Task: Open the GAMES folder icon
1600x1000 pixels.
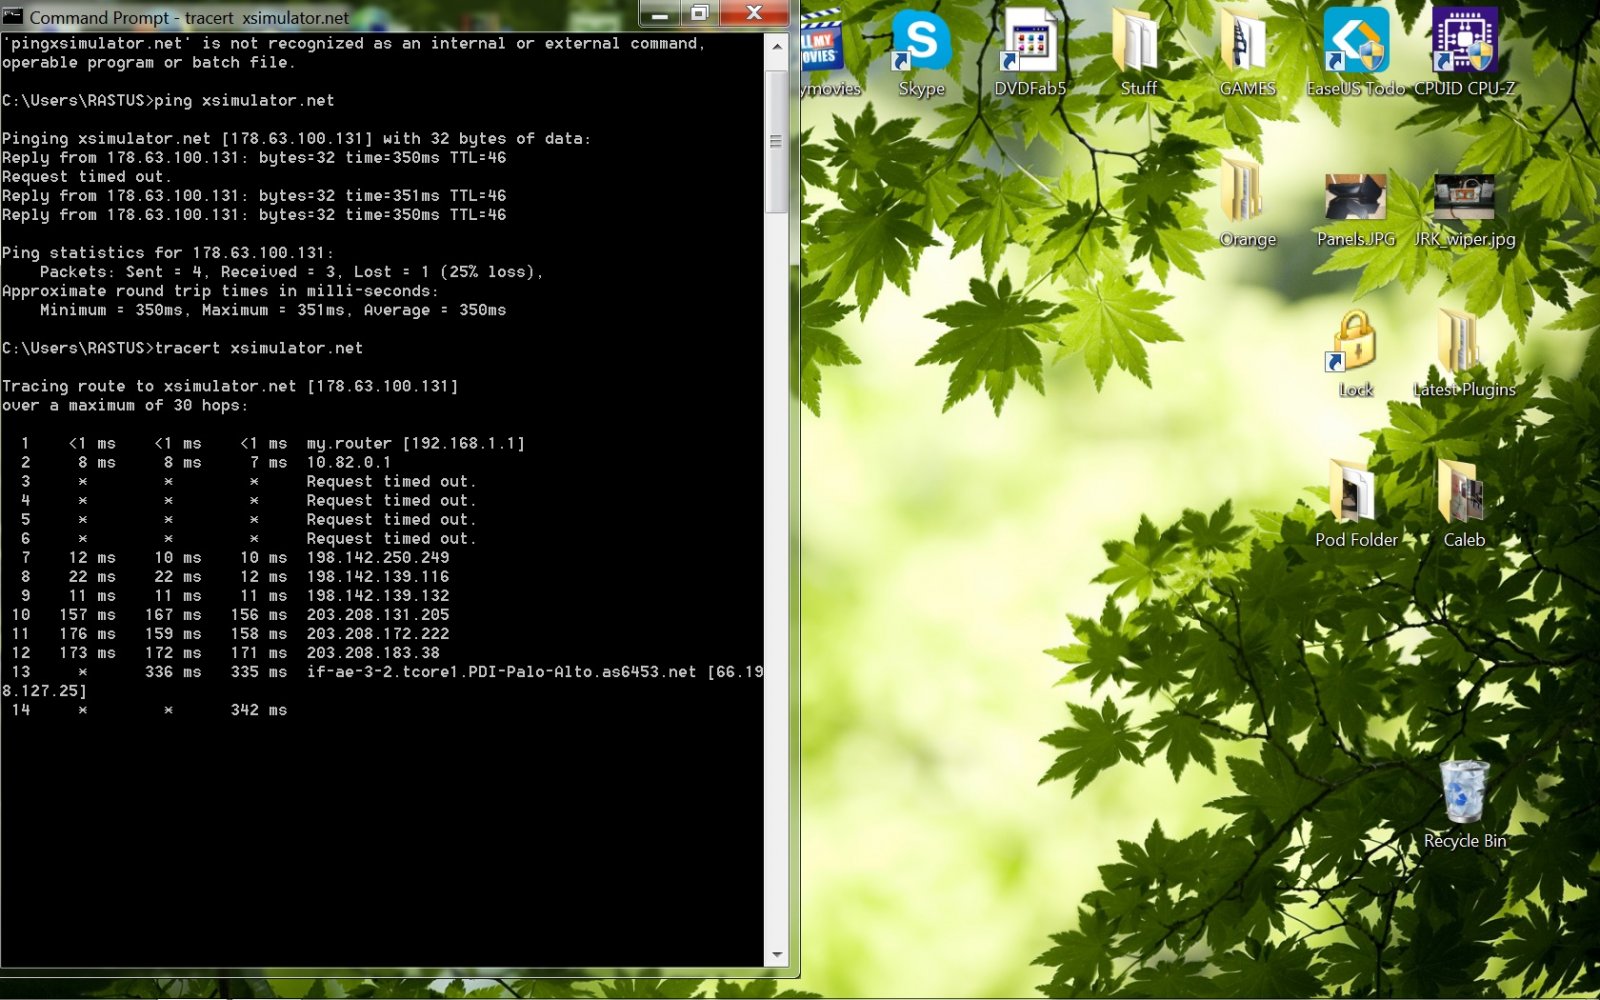Action: pyautogui.click(x=1246, y=45)
